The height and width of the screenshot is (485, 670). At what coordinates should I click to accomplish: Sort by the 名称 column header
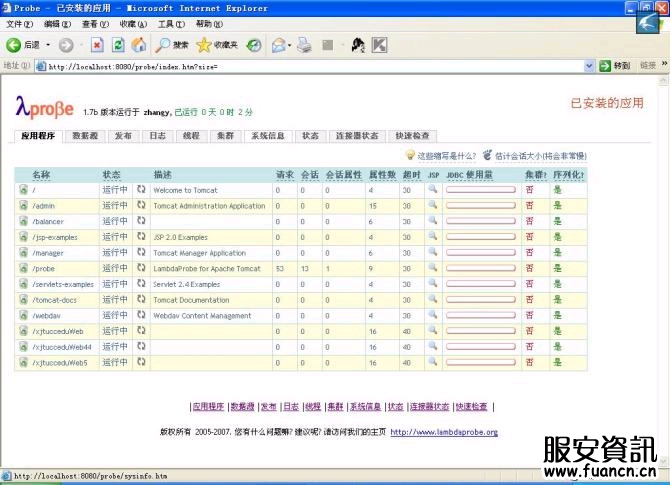tap(41, 175)
